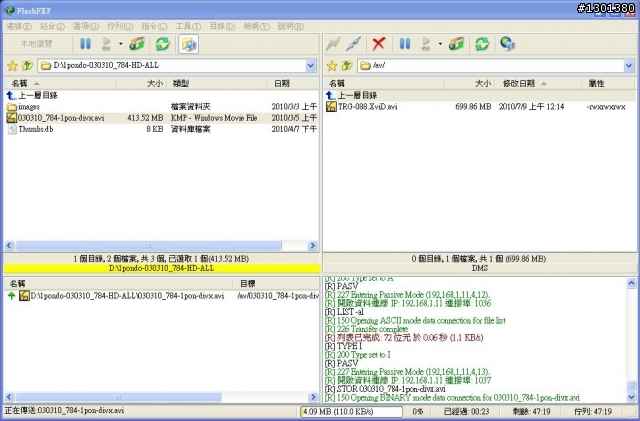
Task: Select the Thumbs.db file
Action: coord(30,129)
